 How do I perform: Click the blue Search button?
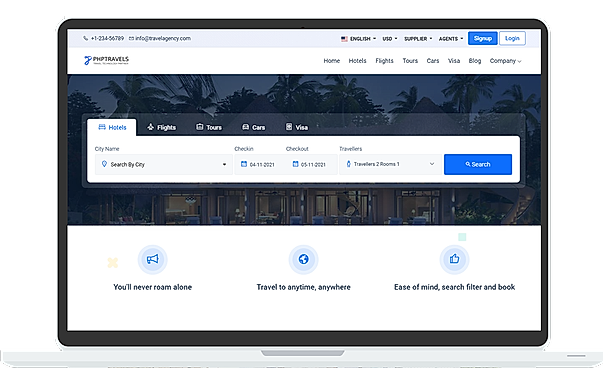(478, 164)
